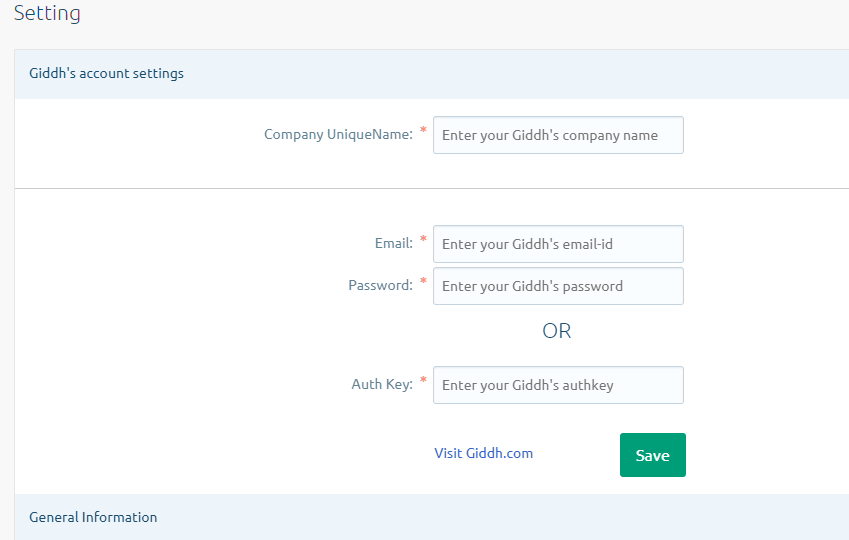Click the Email field label

tap(393, 243)
